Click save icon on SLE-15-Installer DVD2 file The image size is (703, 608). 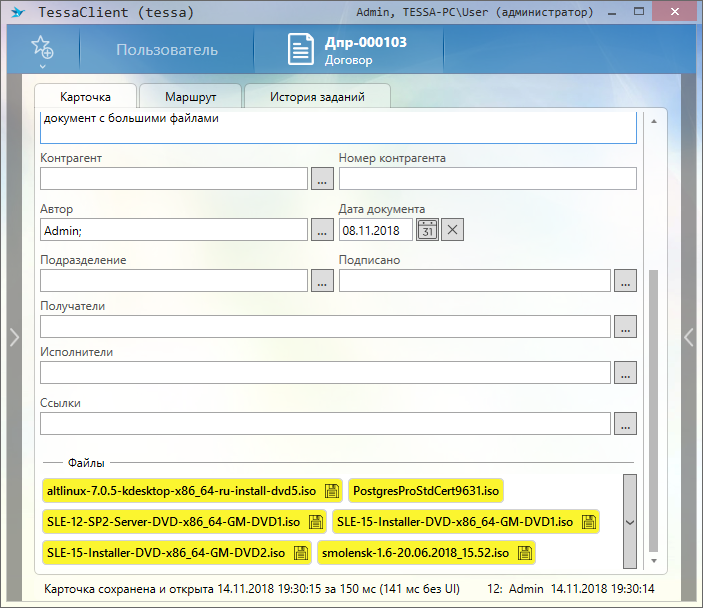(x=300, y=552)
